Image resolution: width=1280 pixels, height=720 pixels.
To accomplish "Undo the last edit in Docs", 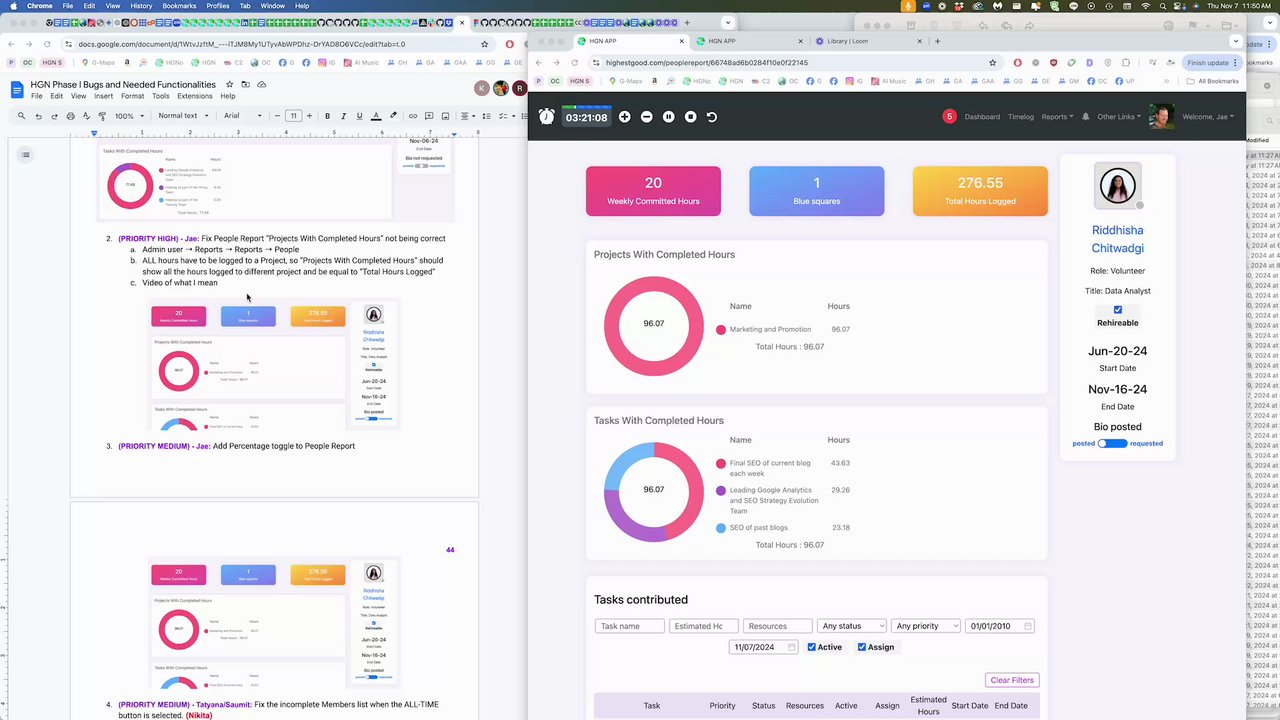I will coord(38,116).
